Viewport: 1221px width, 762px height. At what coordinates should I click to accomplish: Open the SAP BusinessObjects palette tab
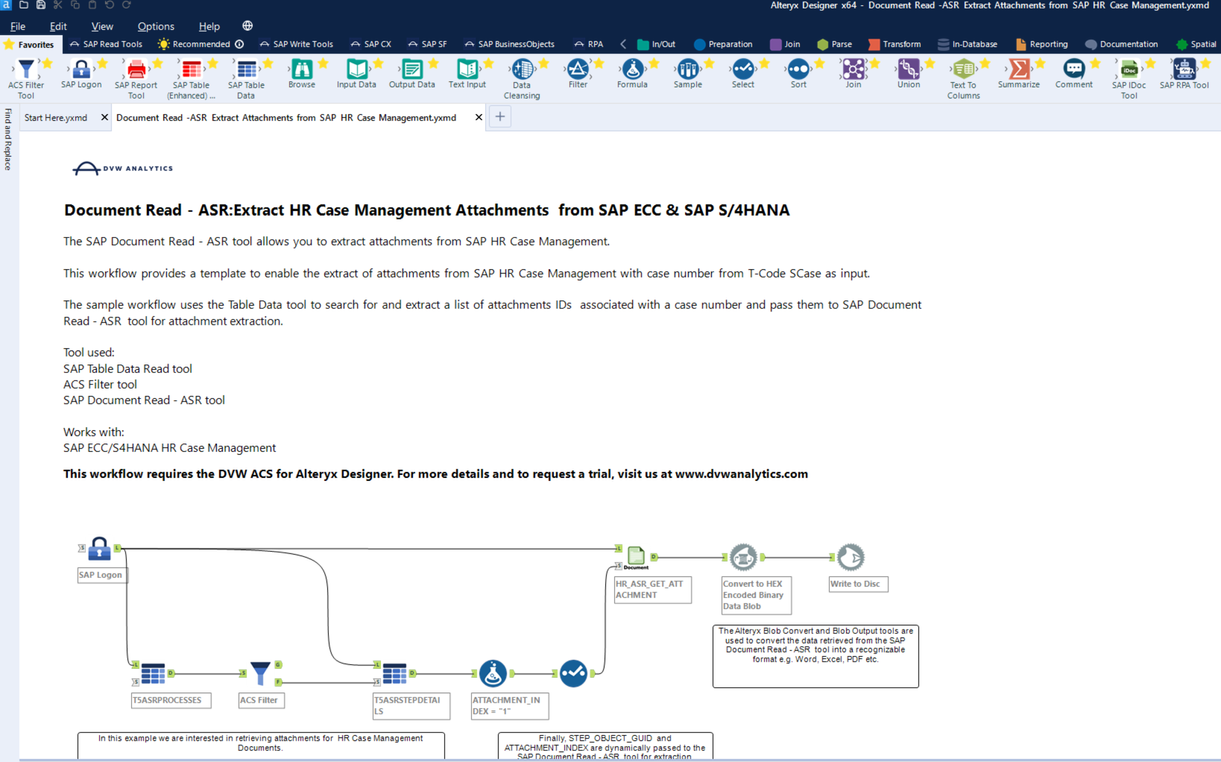click(x=509, y=44)
